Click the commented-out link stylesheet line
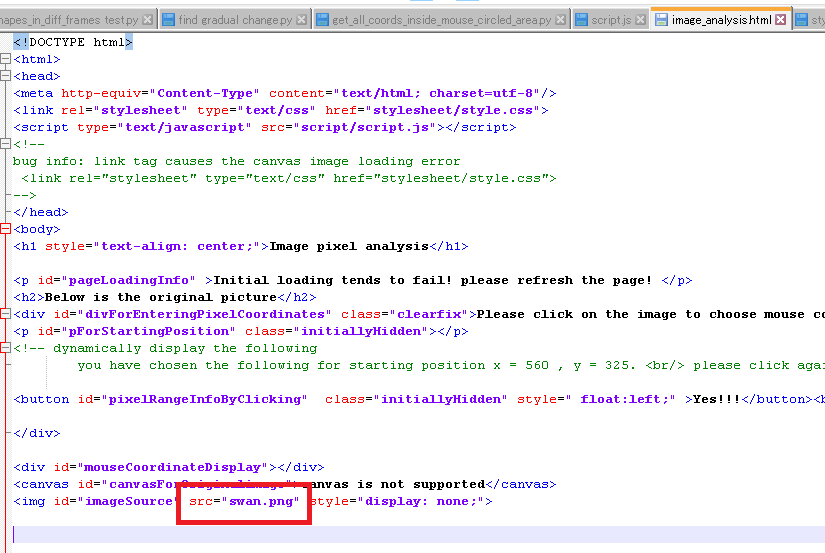The height and width of the screenshot is (553, 825). point(289,178)
